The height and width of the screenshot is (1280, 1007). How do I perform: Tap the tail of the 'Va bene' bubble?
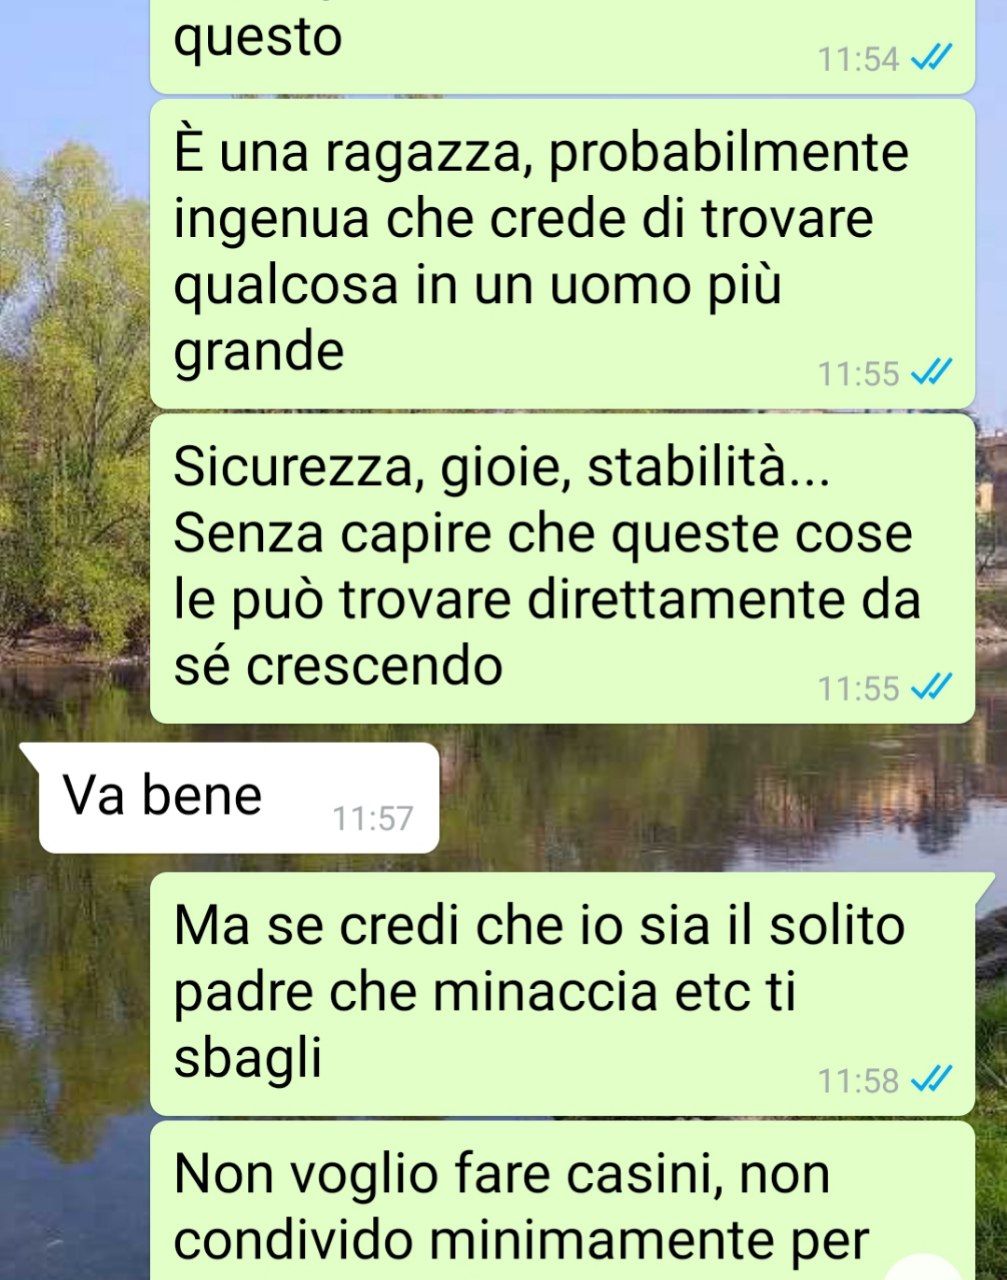(30, 754)
